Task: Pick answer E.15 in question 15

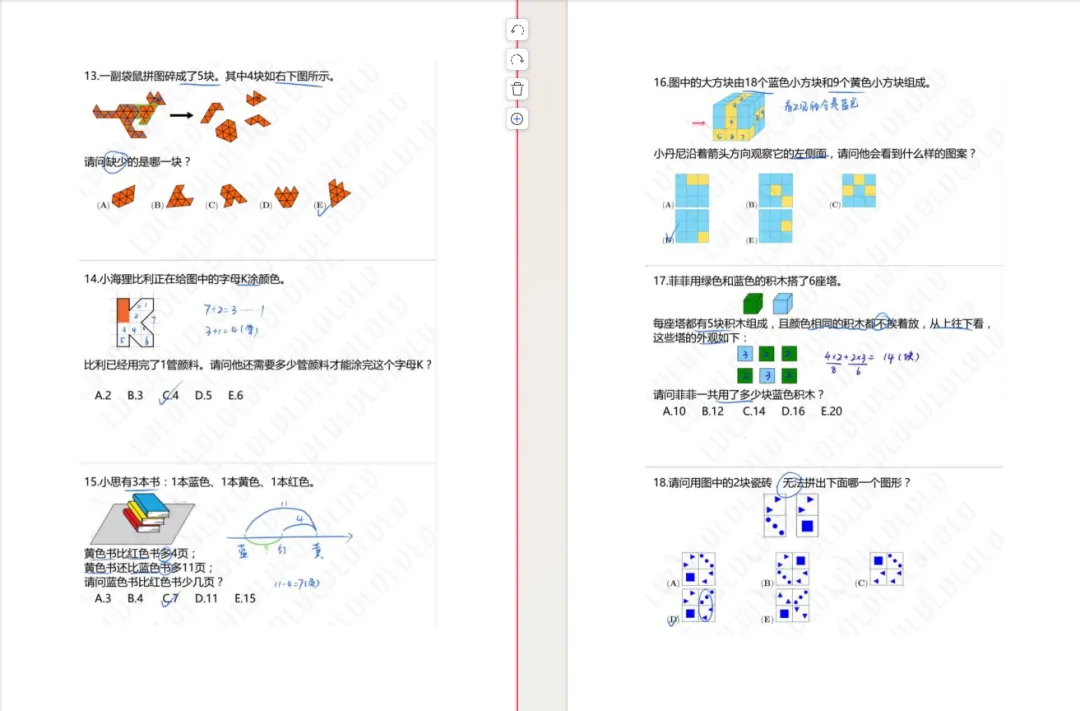Action: [245, 598]
